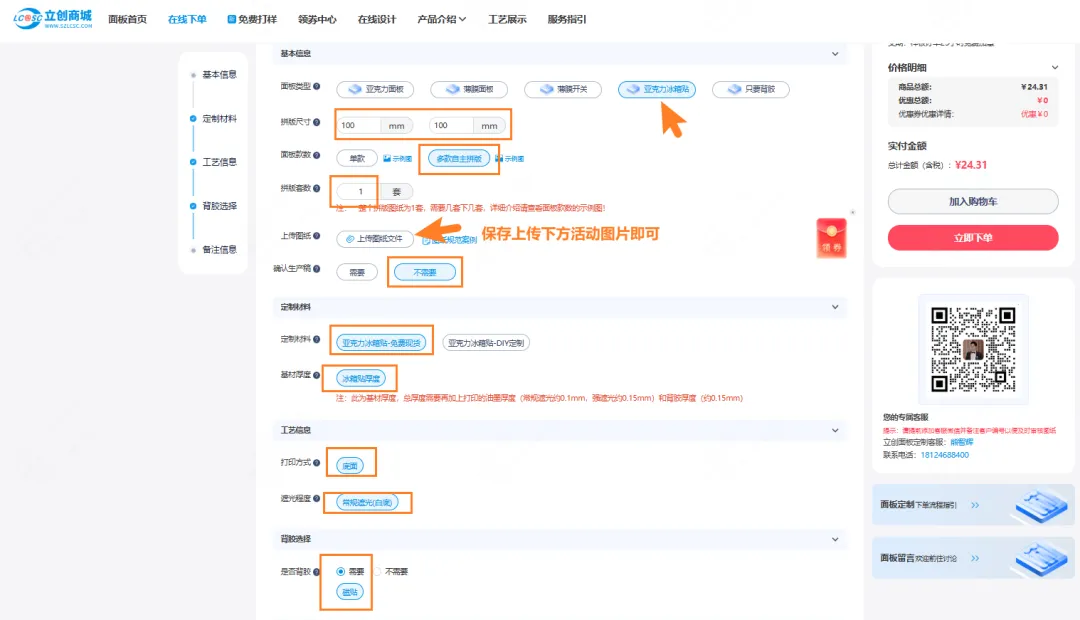Collapse the 工艺信息 section chevron
1080x620 pixels.
pos(836,430)
